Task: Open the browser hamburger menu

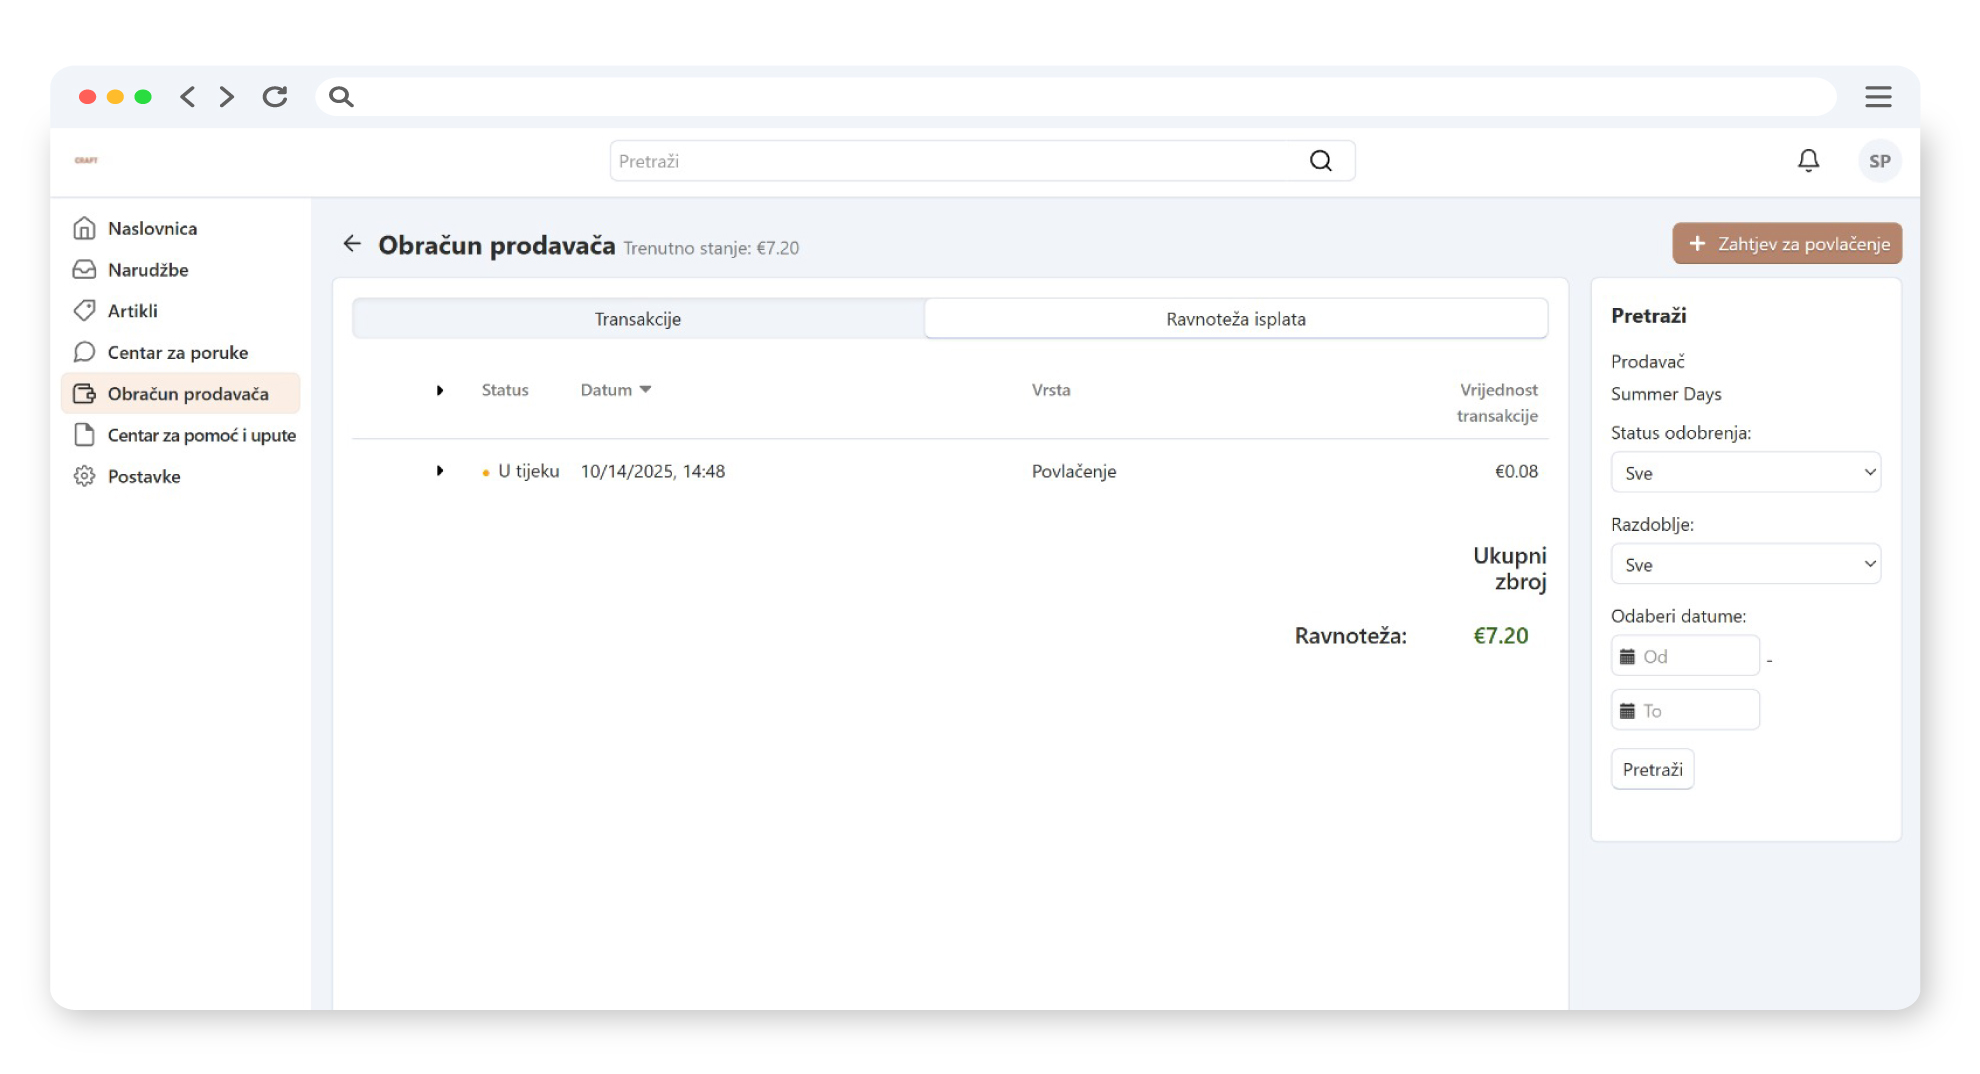Action: coord(1877,97)
